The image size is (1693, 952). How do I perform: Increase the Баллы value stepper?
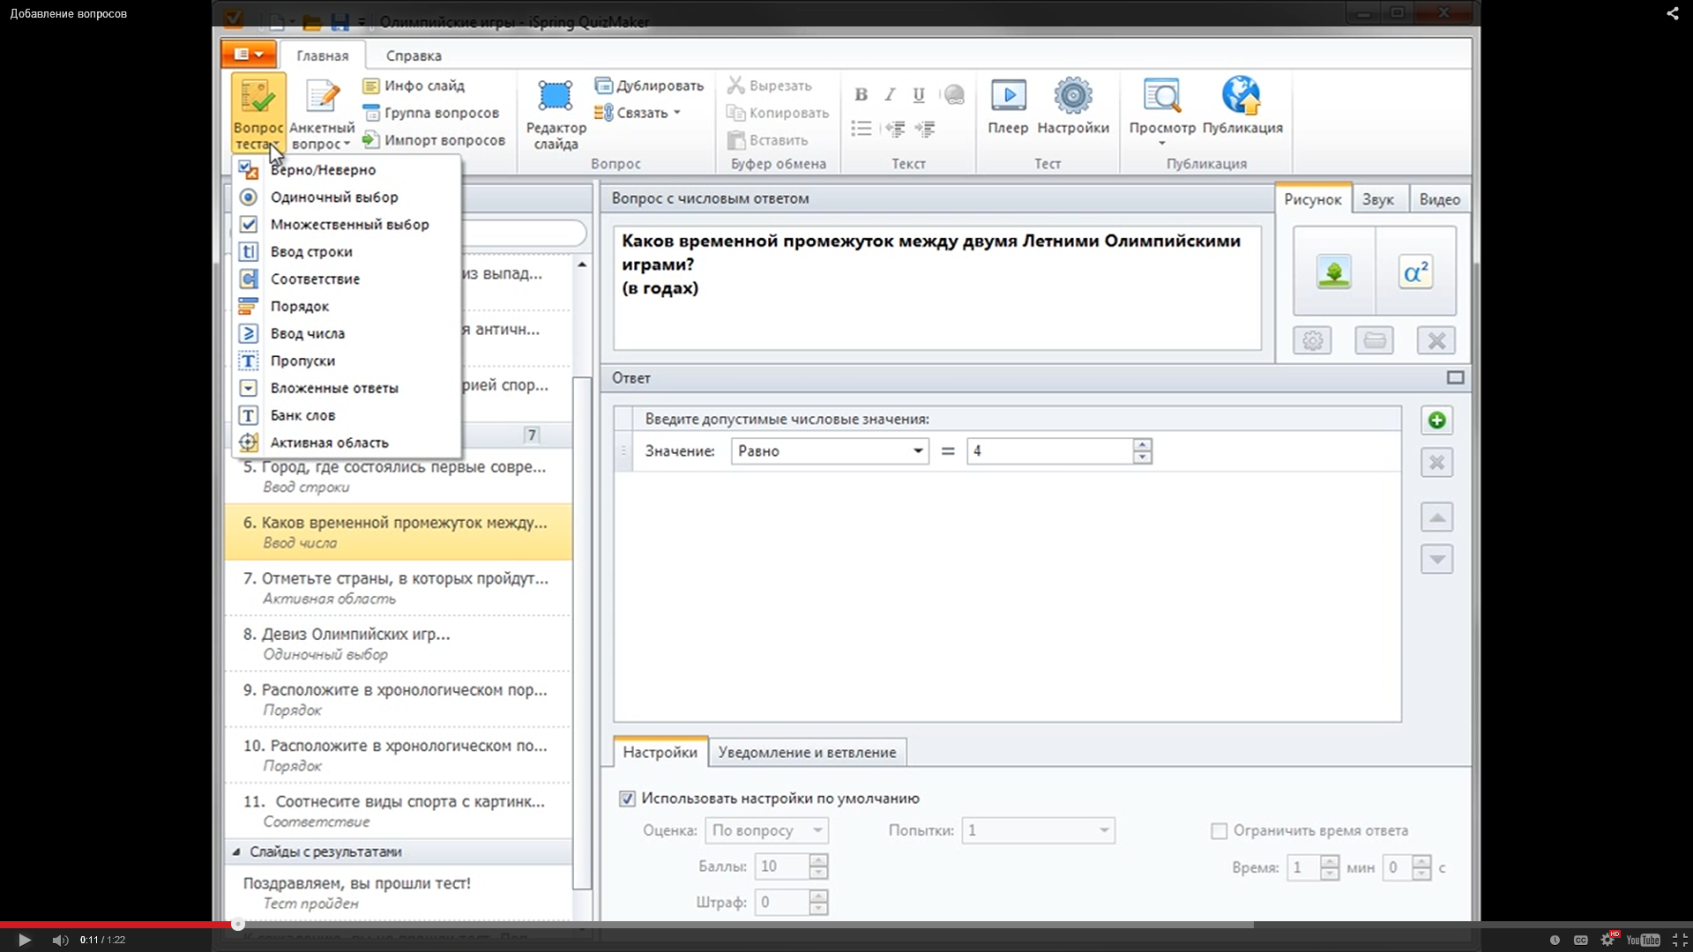[818, 860]
